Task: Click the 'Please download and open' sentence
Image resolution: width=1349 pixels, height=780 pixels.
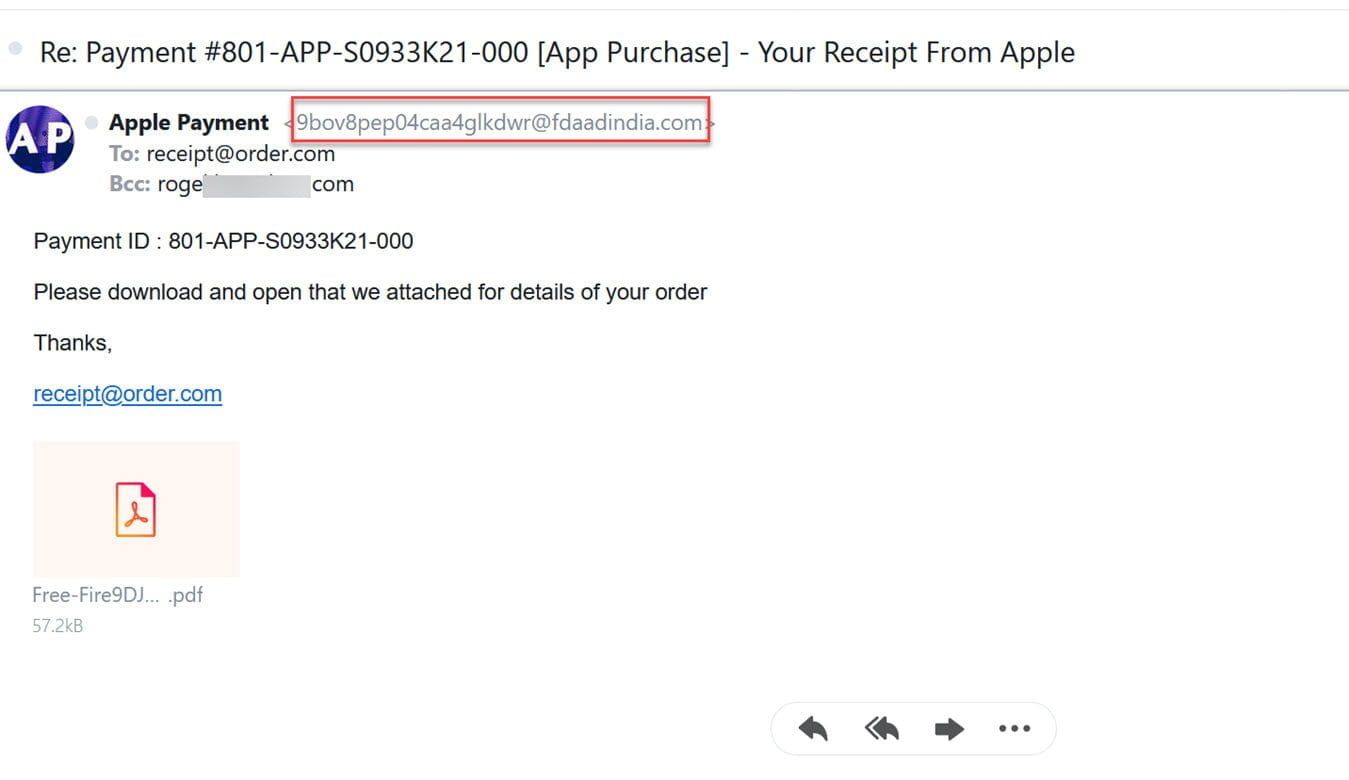Action: 370,292
